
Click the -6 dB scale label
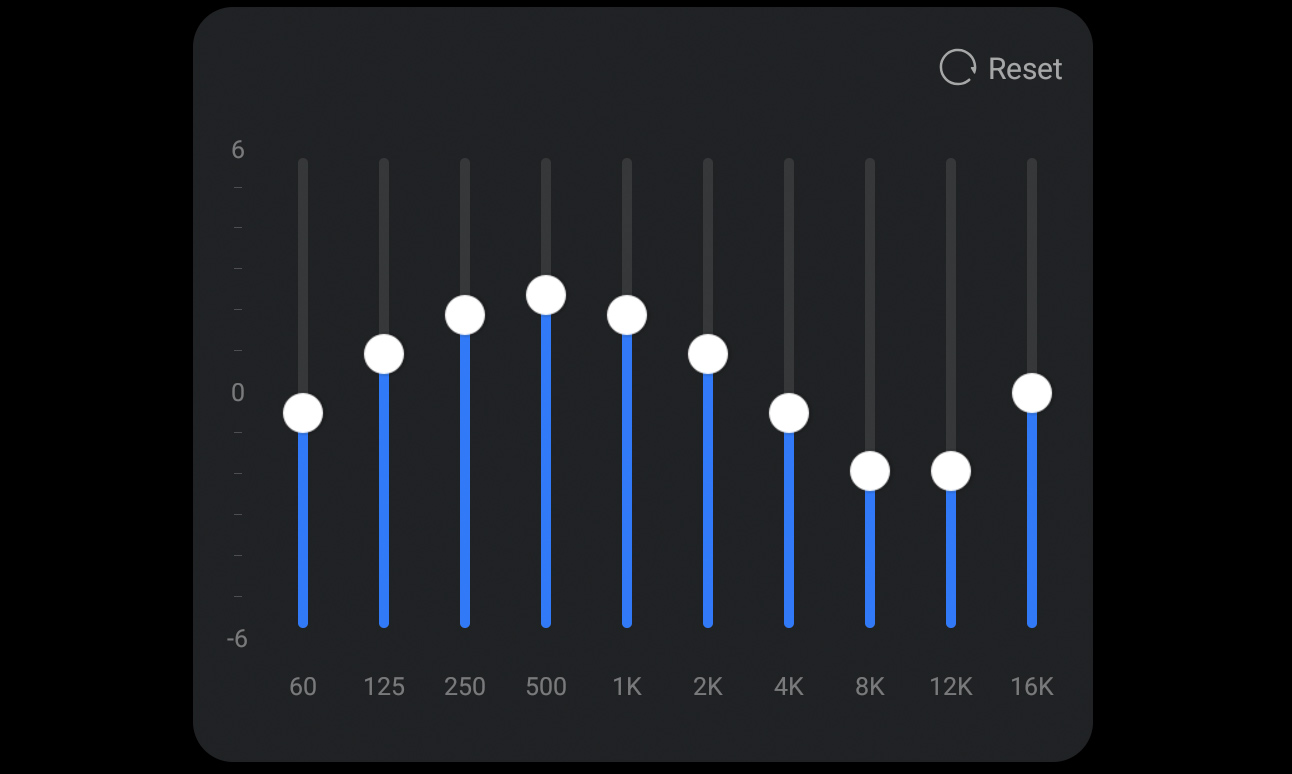tap(237, 639)
